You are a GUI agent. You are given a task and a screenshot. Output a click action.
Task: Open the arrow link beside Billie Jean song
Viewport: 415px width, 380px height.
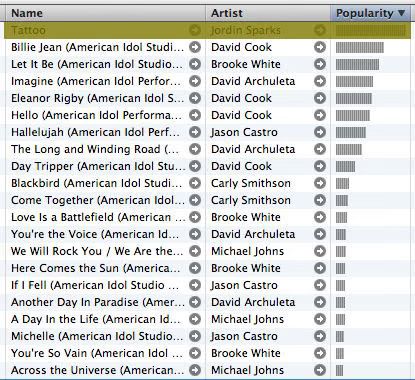pyautogui.click(x=195, y=47)
